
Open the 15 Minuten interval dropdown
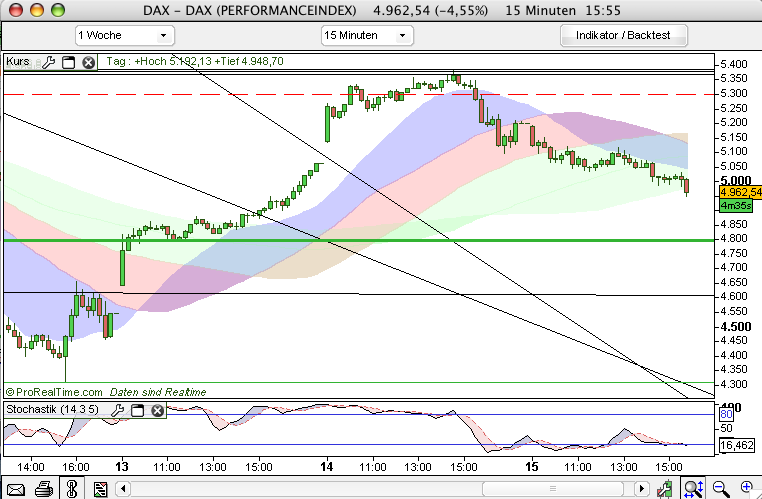pos(367,35)
